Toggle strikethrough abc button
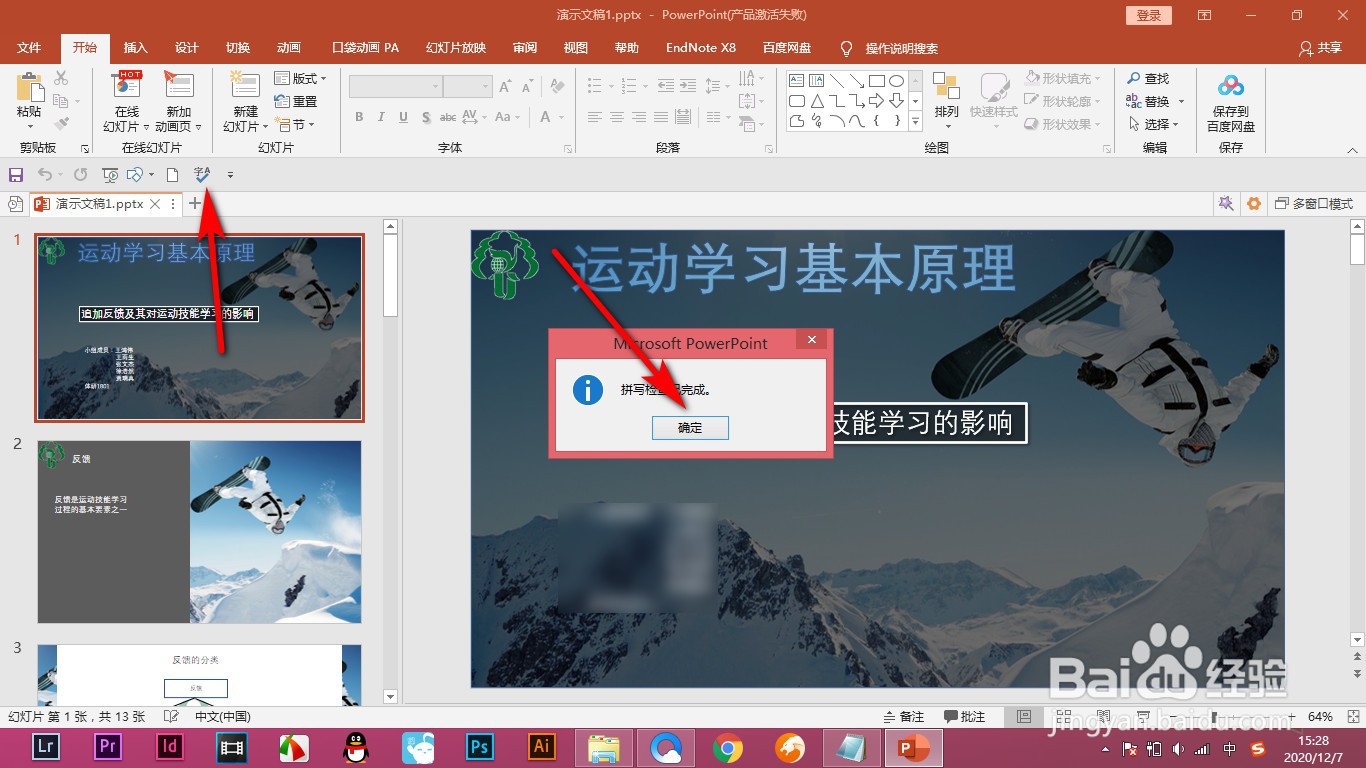This screenshot has width=1366, height=768. coord(448,117)
